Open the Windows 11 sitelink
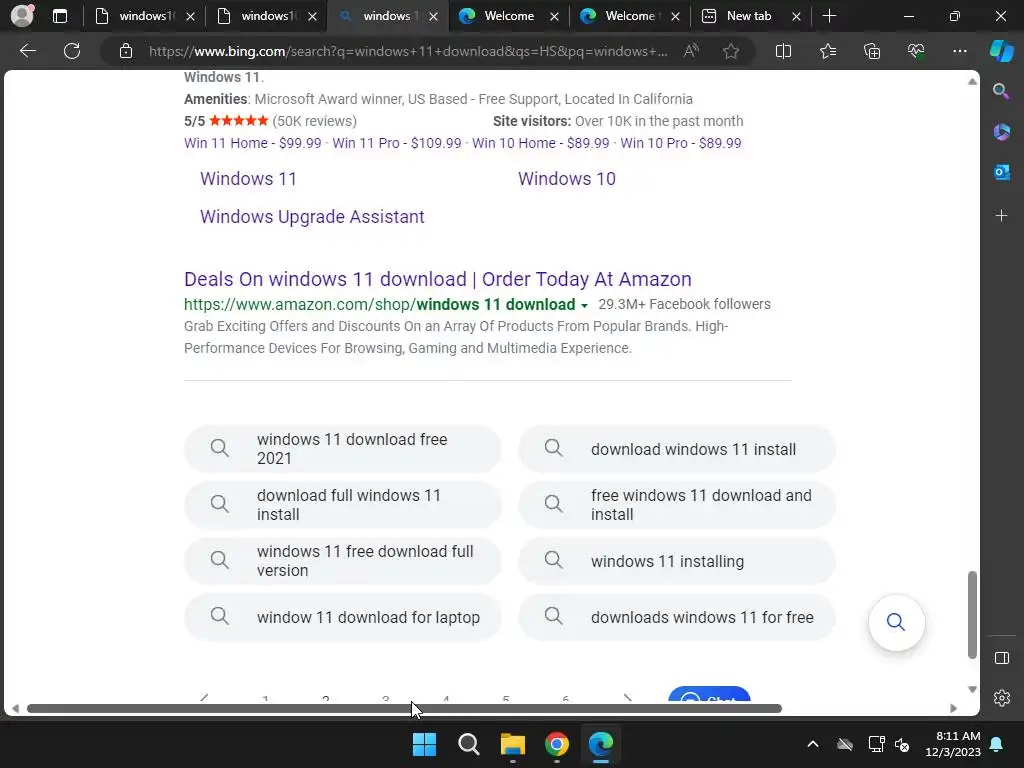Screen dimensions: 1024x768 248,179
